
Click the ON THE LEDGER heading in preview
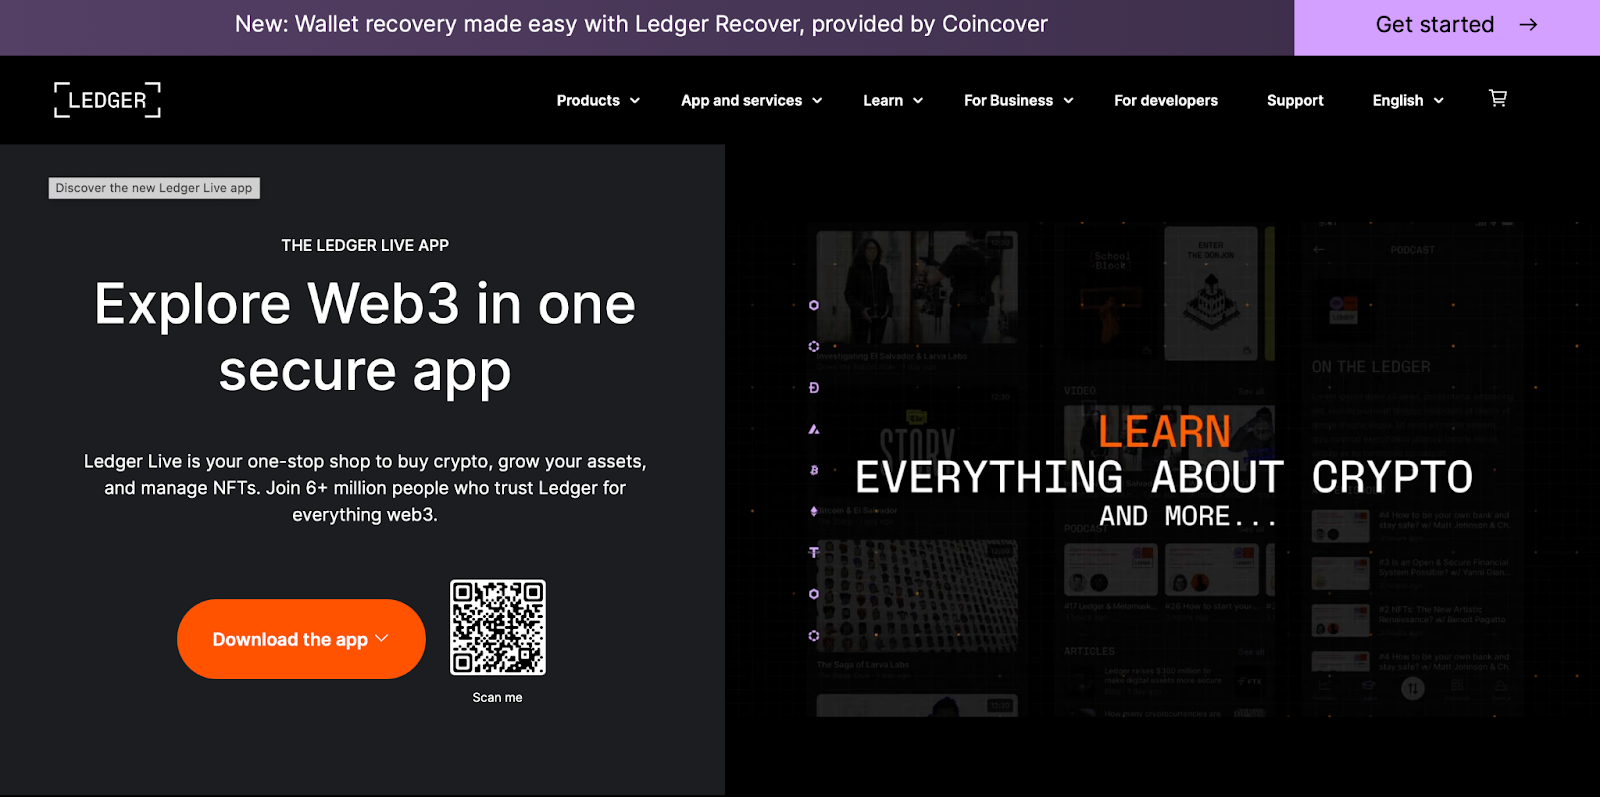pos(1371,367)
